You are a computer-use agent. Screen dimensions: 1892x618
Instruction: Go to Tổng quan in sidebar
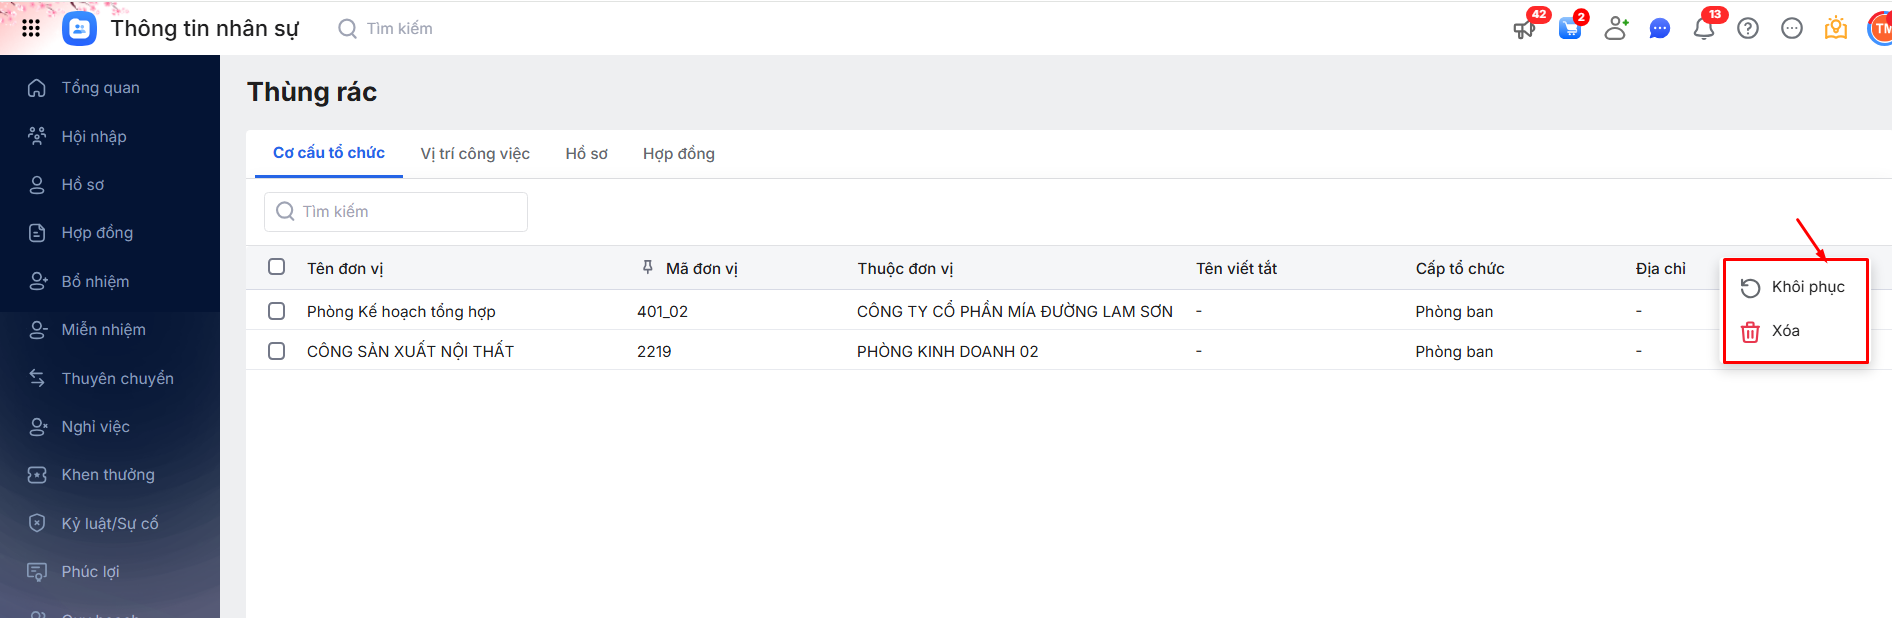coord(100,88)
